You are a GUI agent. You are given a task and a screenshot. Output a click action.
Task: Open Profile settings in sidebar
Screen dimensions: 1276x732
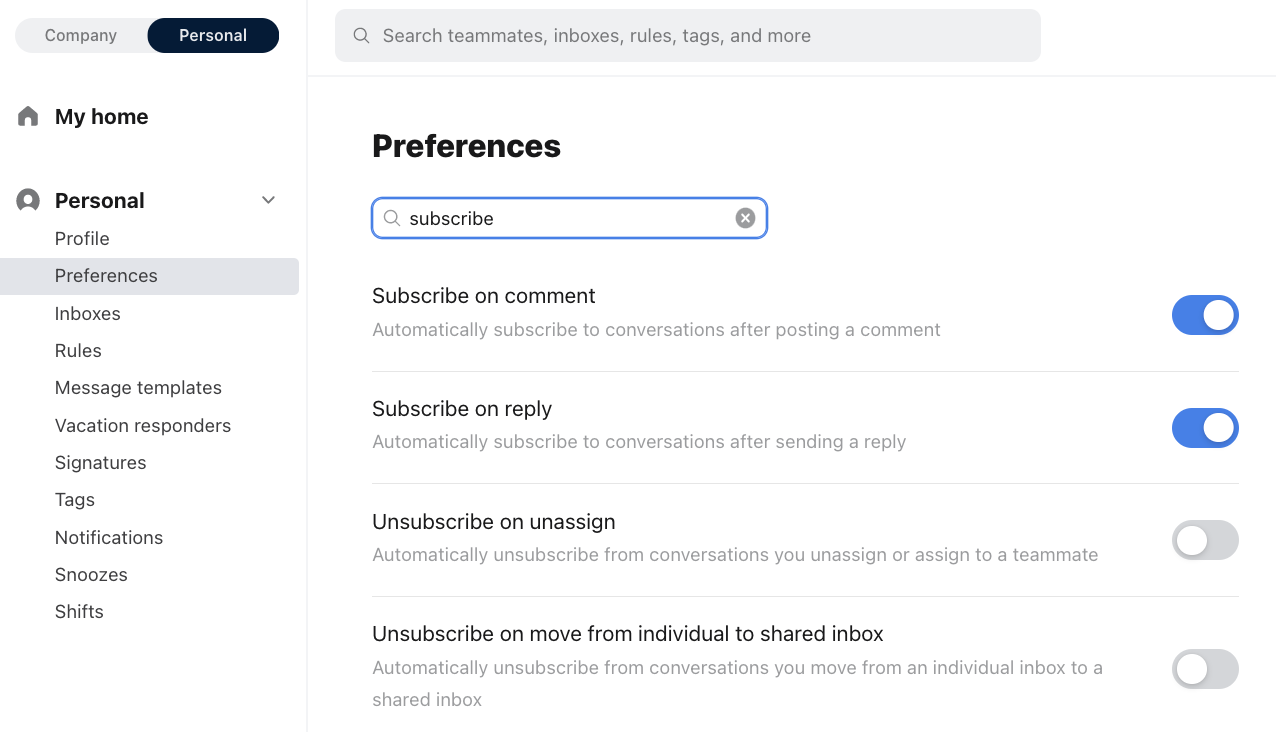click(82, 238)
